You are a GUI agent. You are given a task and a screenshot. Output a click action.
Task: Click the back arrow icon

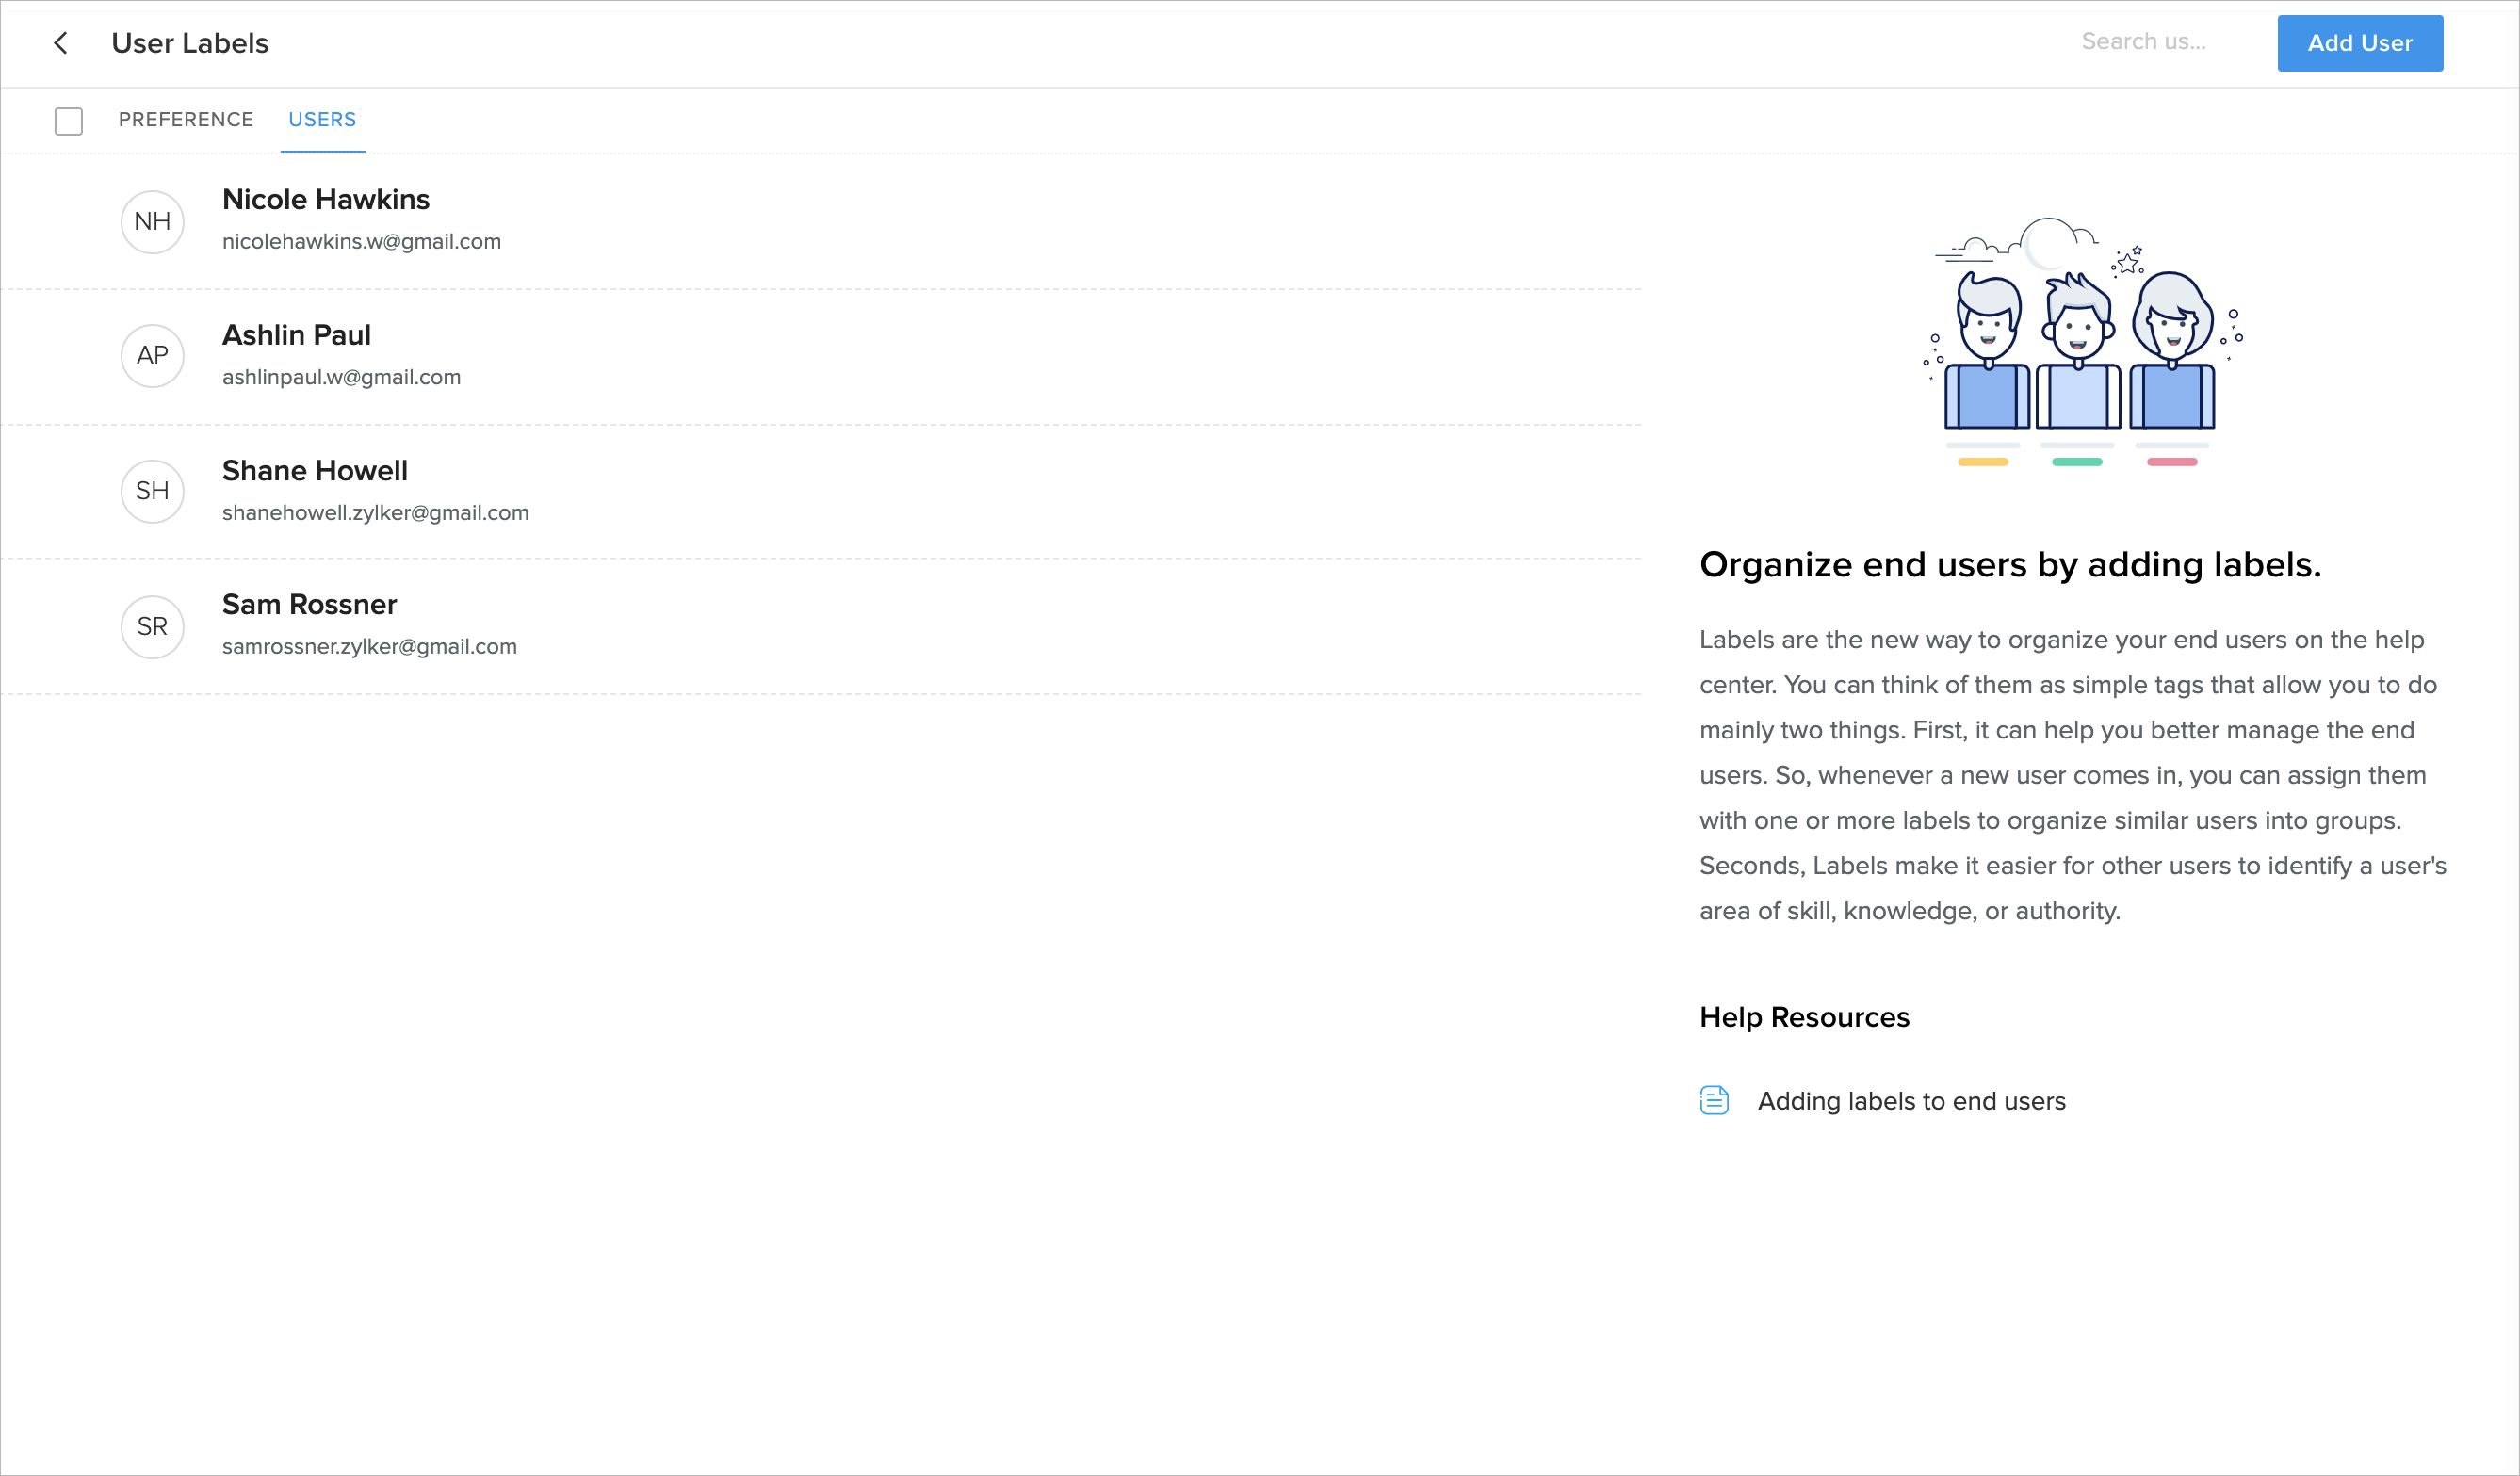61,43
